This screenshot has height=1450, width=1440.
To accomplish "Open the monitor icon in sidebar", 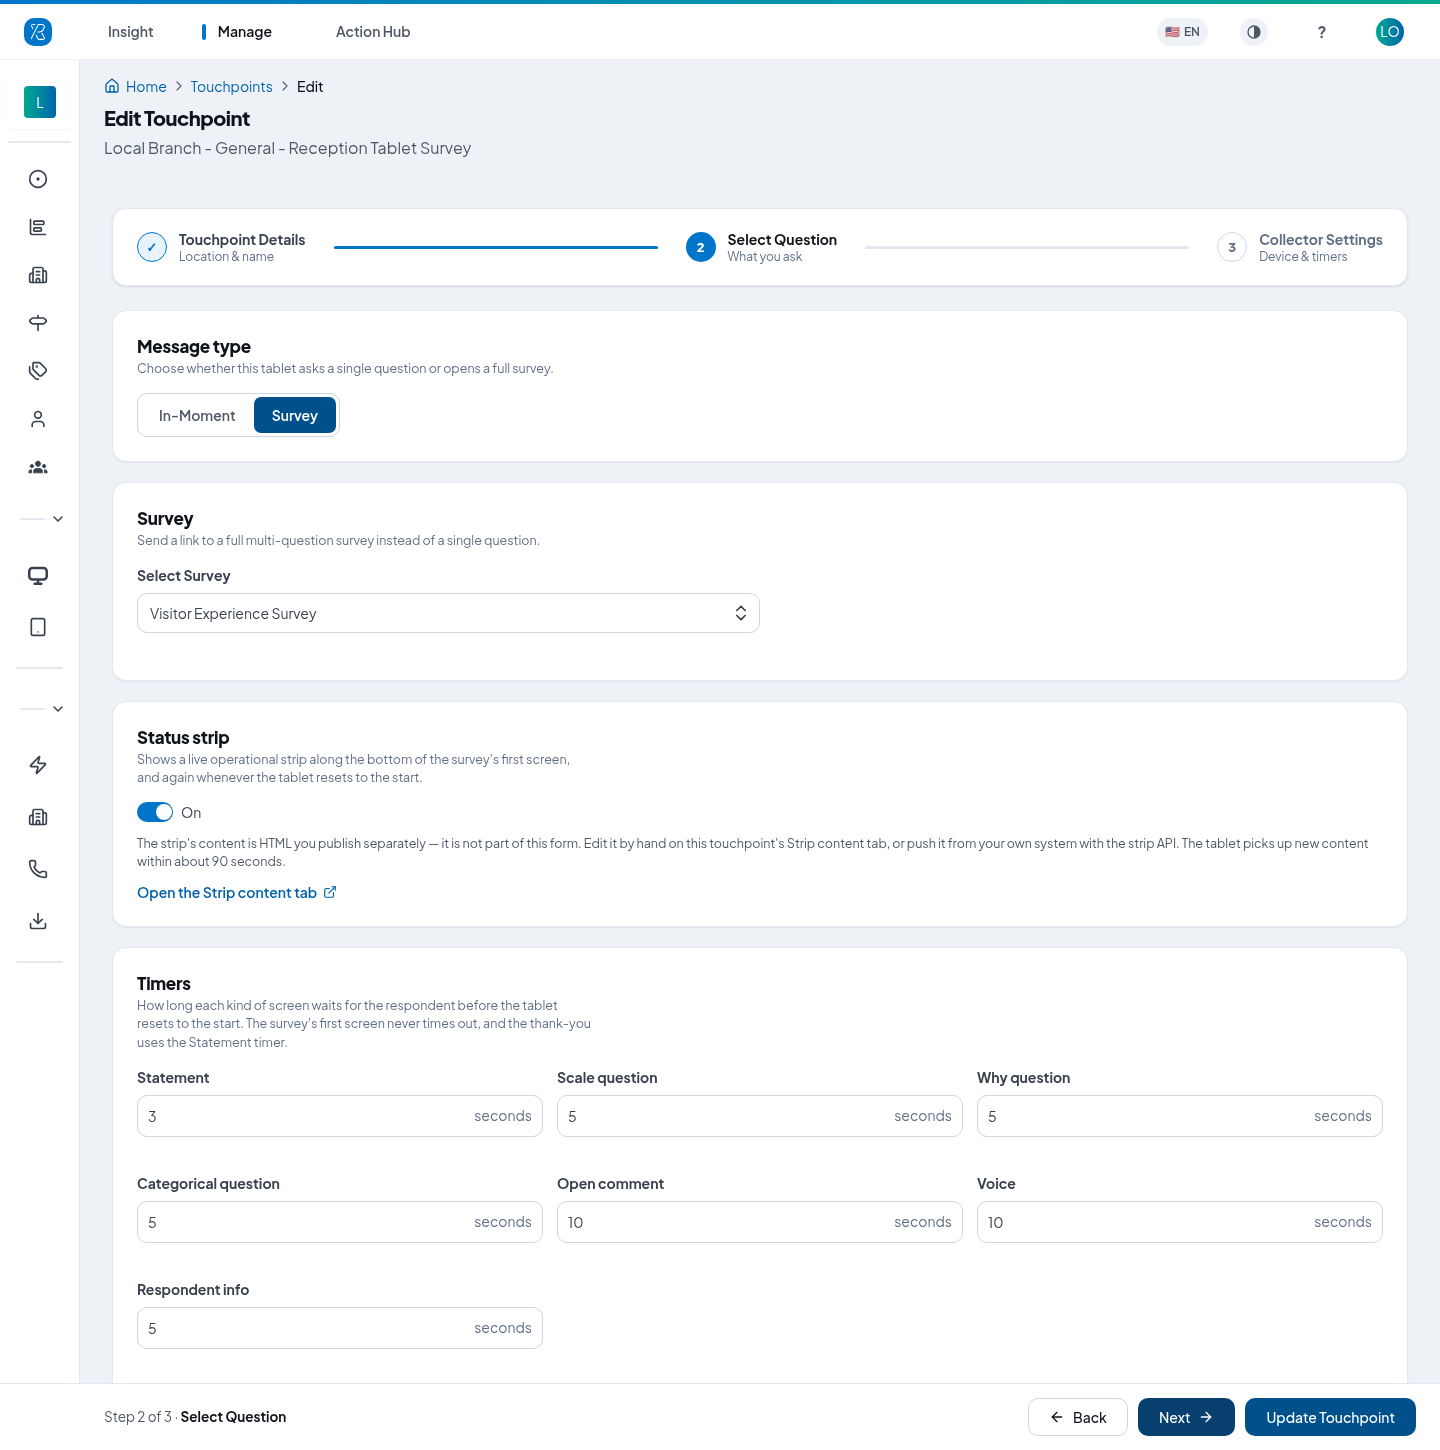I will click(x=38, y=575).
